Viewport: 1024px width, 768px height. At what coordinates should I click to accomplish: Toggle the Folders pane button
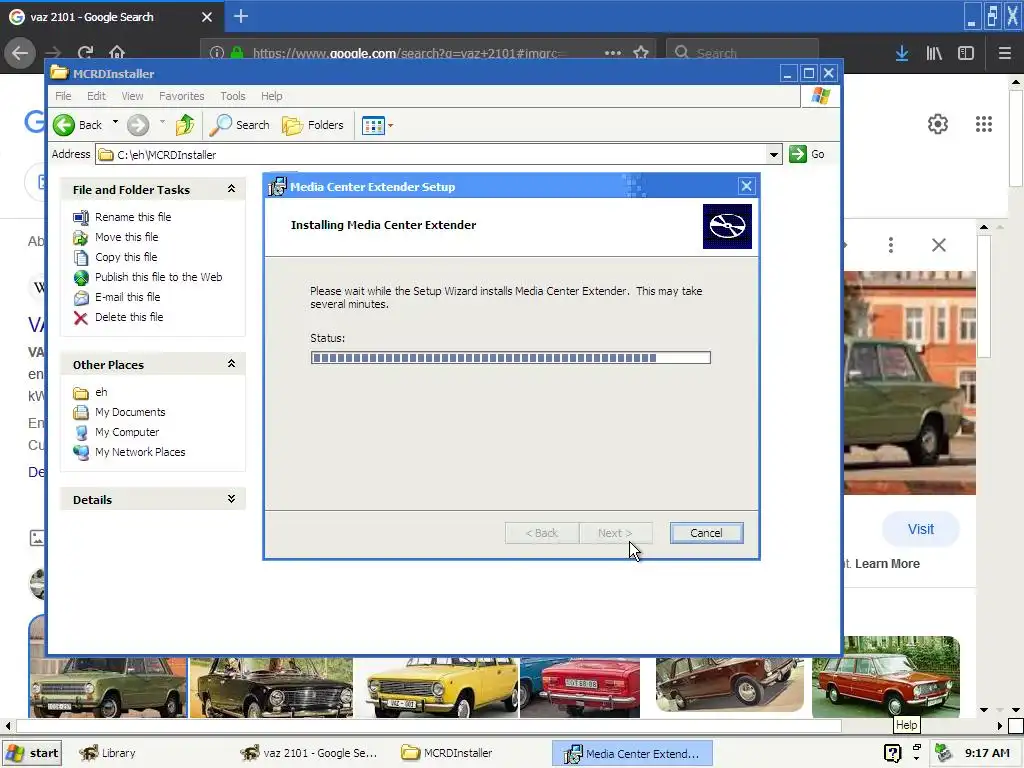(313, 125)
